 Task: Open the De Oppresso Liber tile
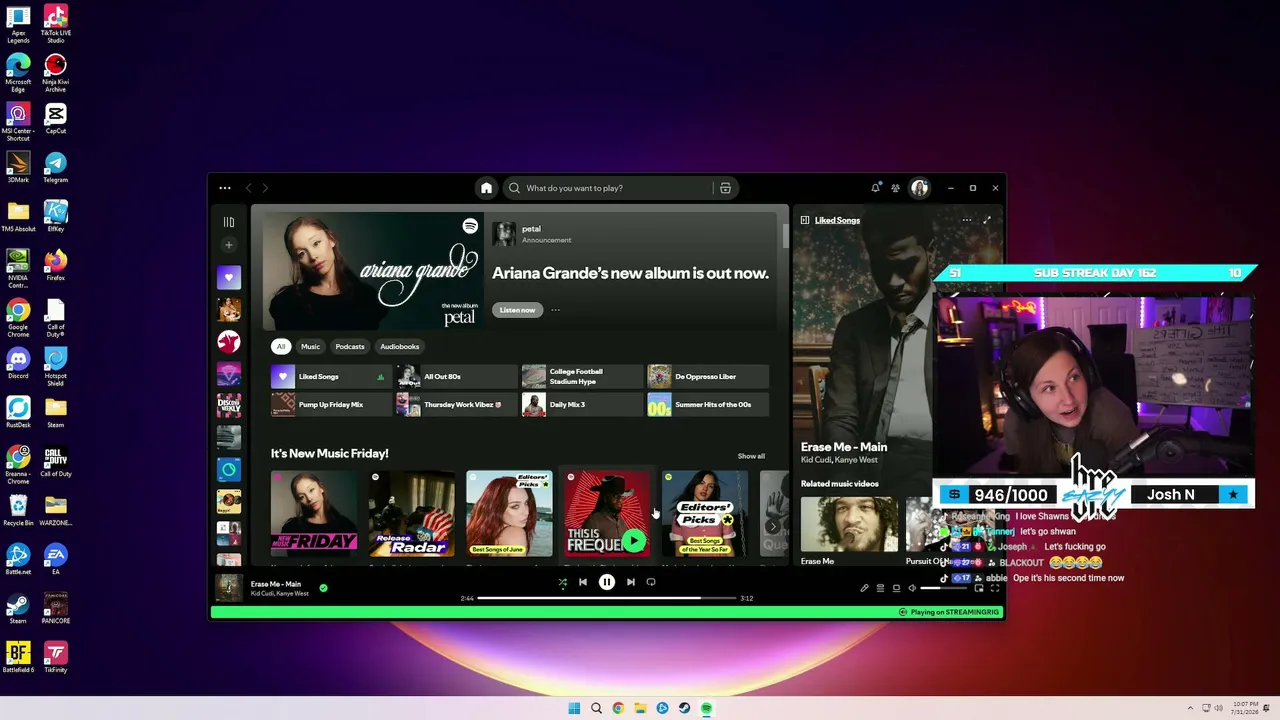click(x=707, y=377)
